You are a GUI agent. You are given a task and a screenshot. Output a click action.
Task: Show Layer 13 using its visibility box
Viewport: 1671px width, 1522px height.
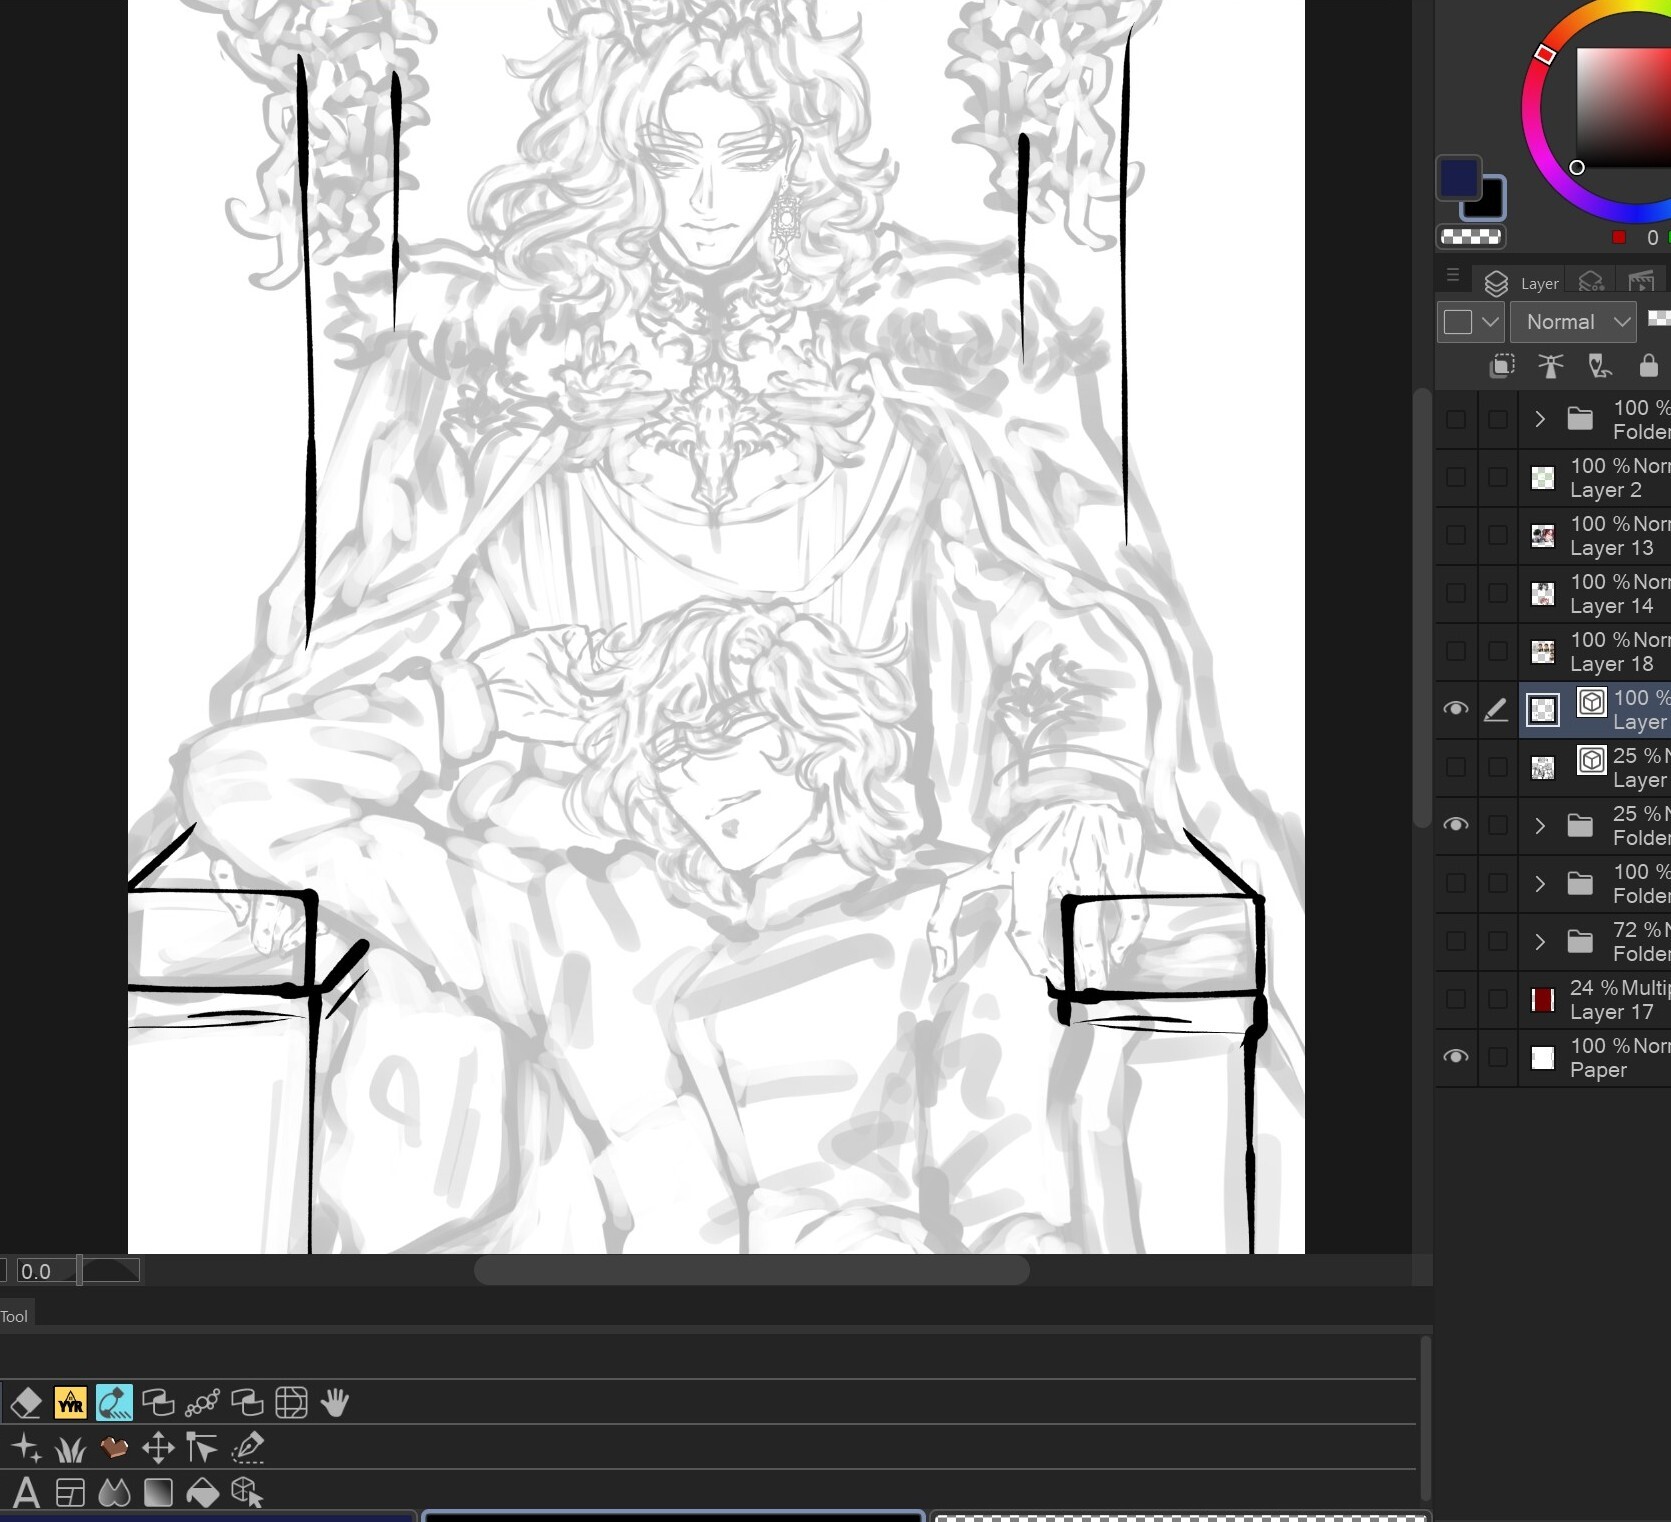1456,535
